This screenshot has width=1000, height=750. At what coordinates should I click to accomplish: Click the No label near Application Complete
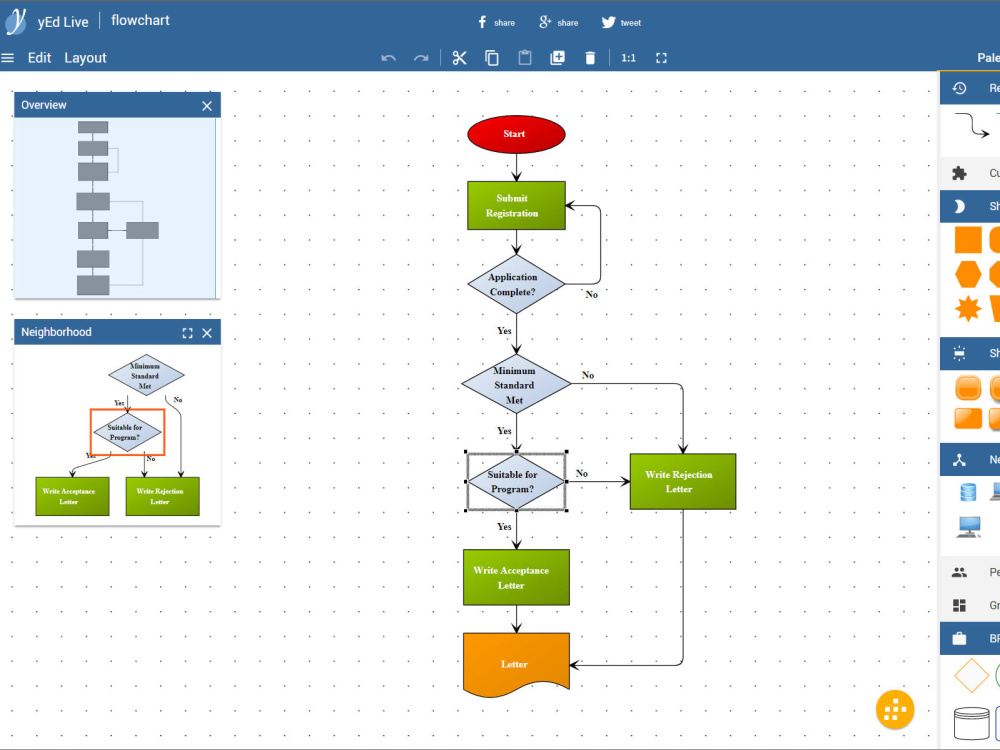coord(591,295)
